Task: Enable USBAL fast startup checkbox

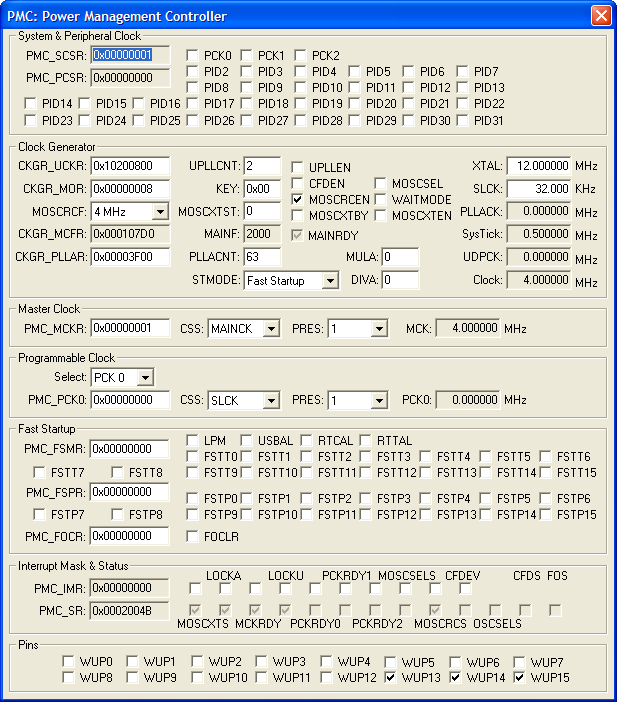Action: point(246,441)
